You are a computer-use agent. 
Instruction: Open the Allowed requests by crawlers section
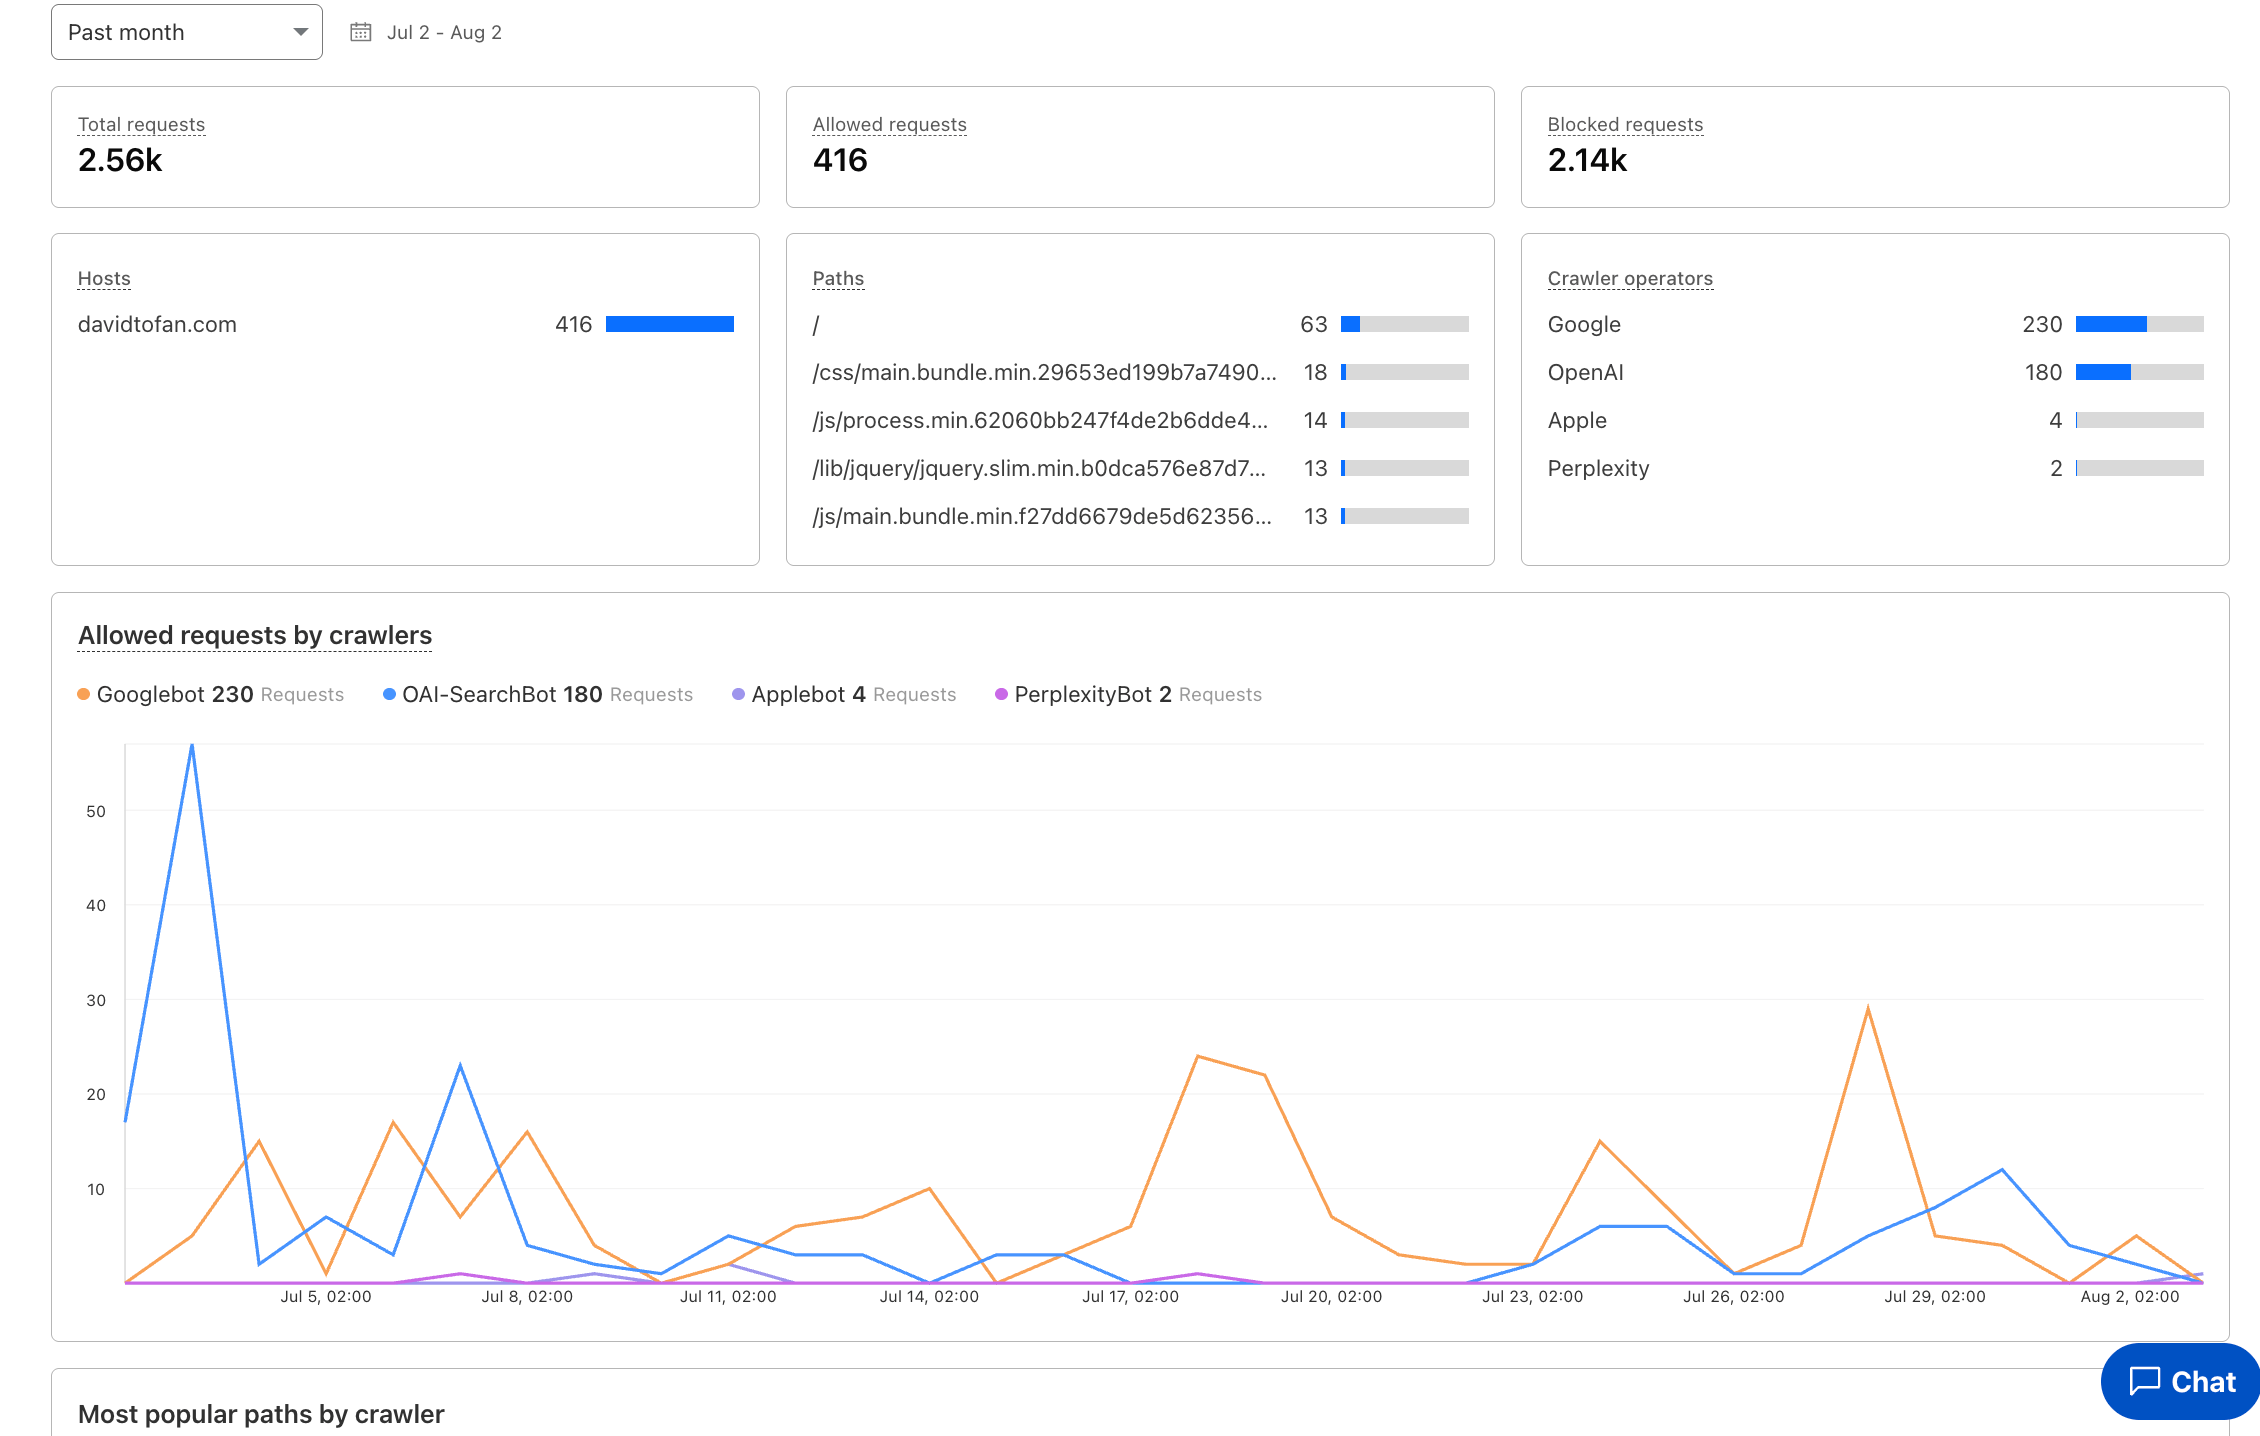click(254, 635)
